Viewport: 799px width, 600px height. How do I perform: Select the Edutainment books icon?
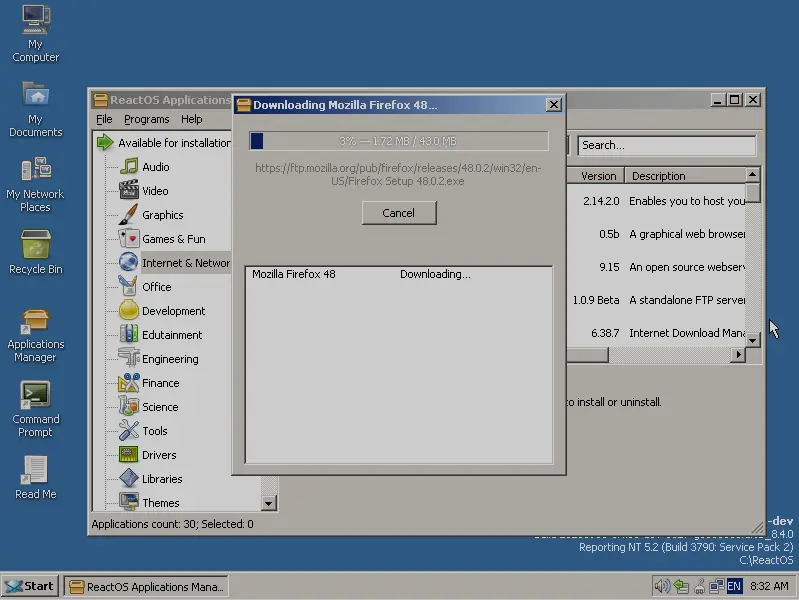point(128,334)
